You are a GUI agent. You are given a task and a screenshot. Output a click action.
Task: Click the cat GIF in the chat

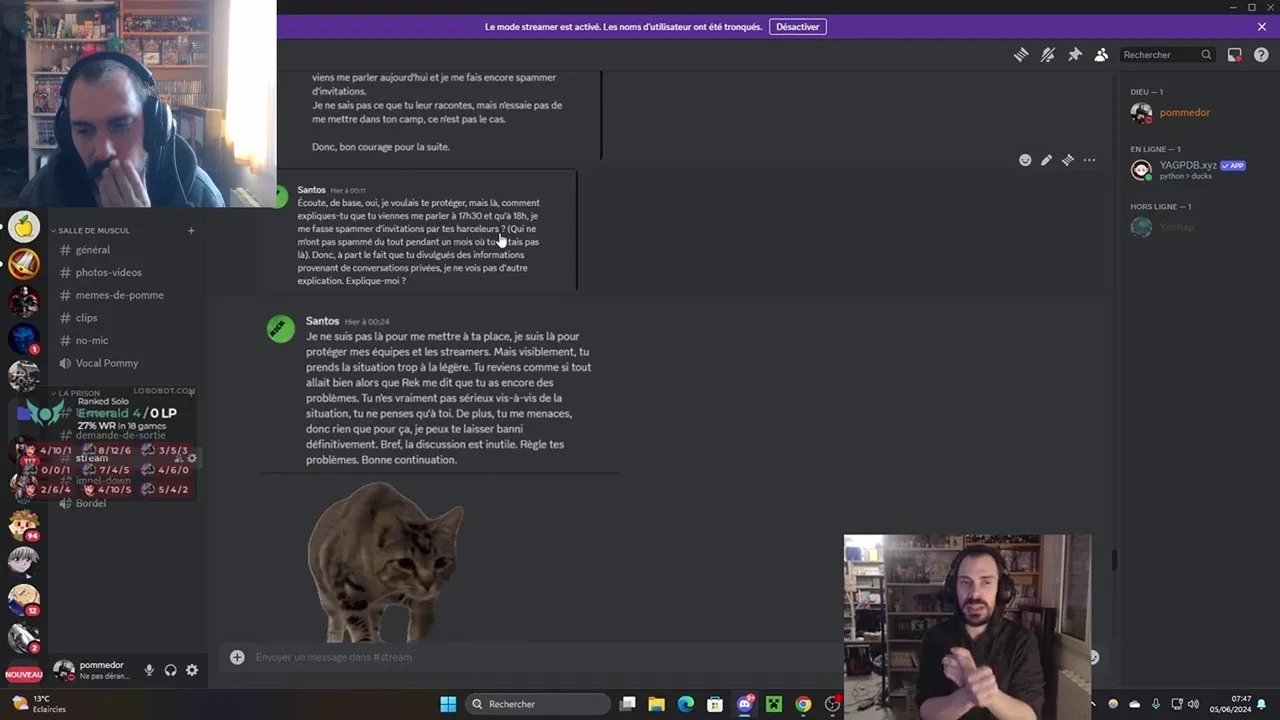pyautogui.click(x=386, y=561)
